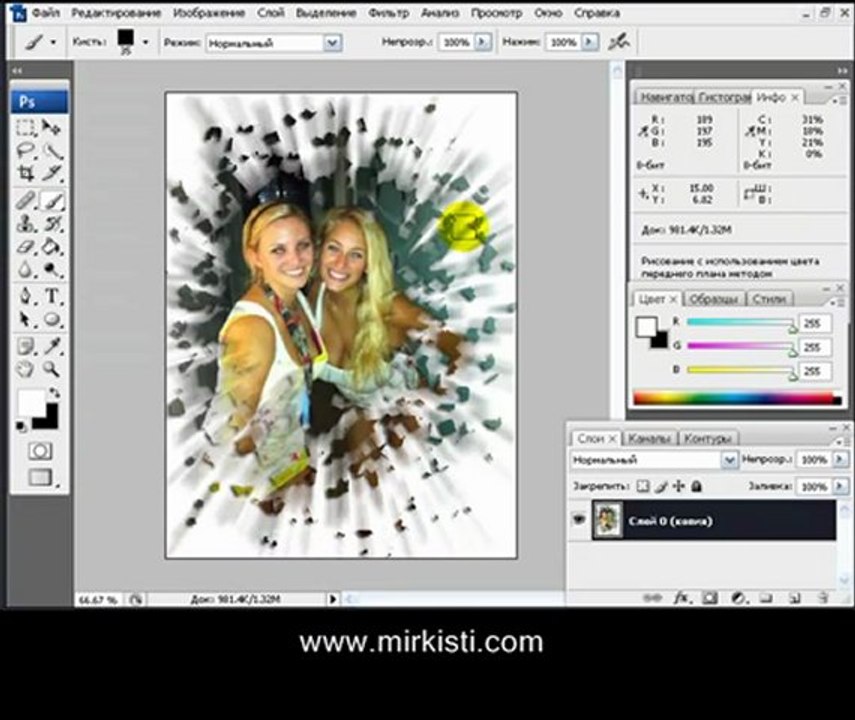Select the Clone Stamp tool
Image resolution: width=855 pixels, height=720 pixels.
(x=25, y=224)
